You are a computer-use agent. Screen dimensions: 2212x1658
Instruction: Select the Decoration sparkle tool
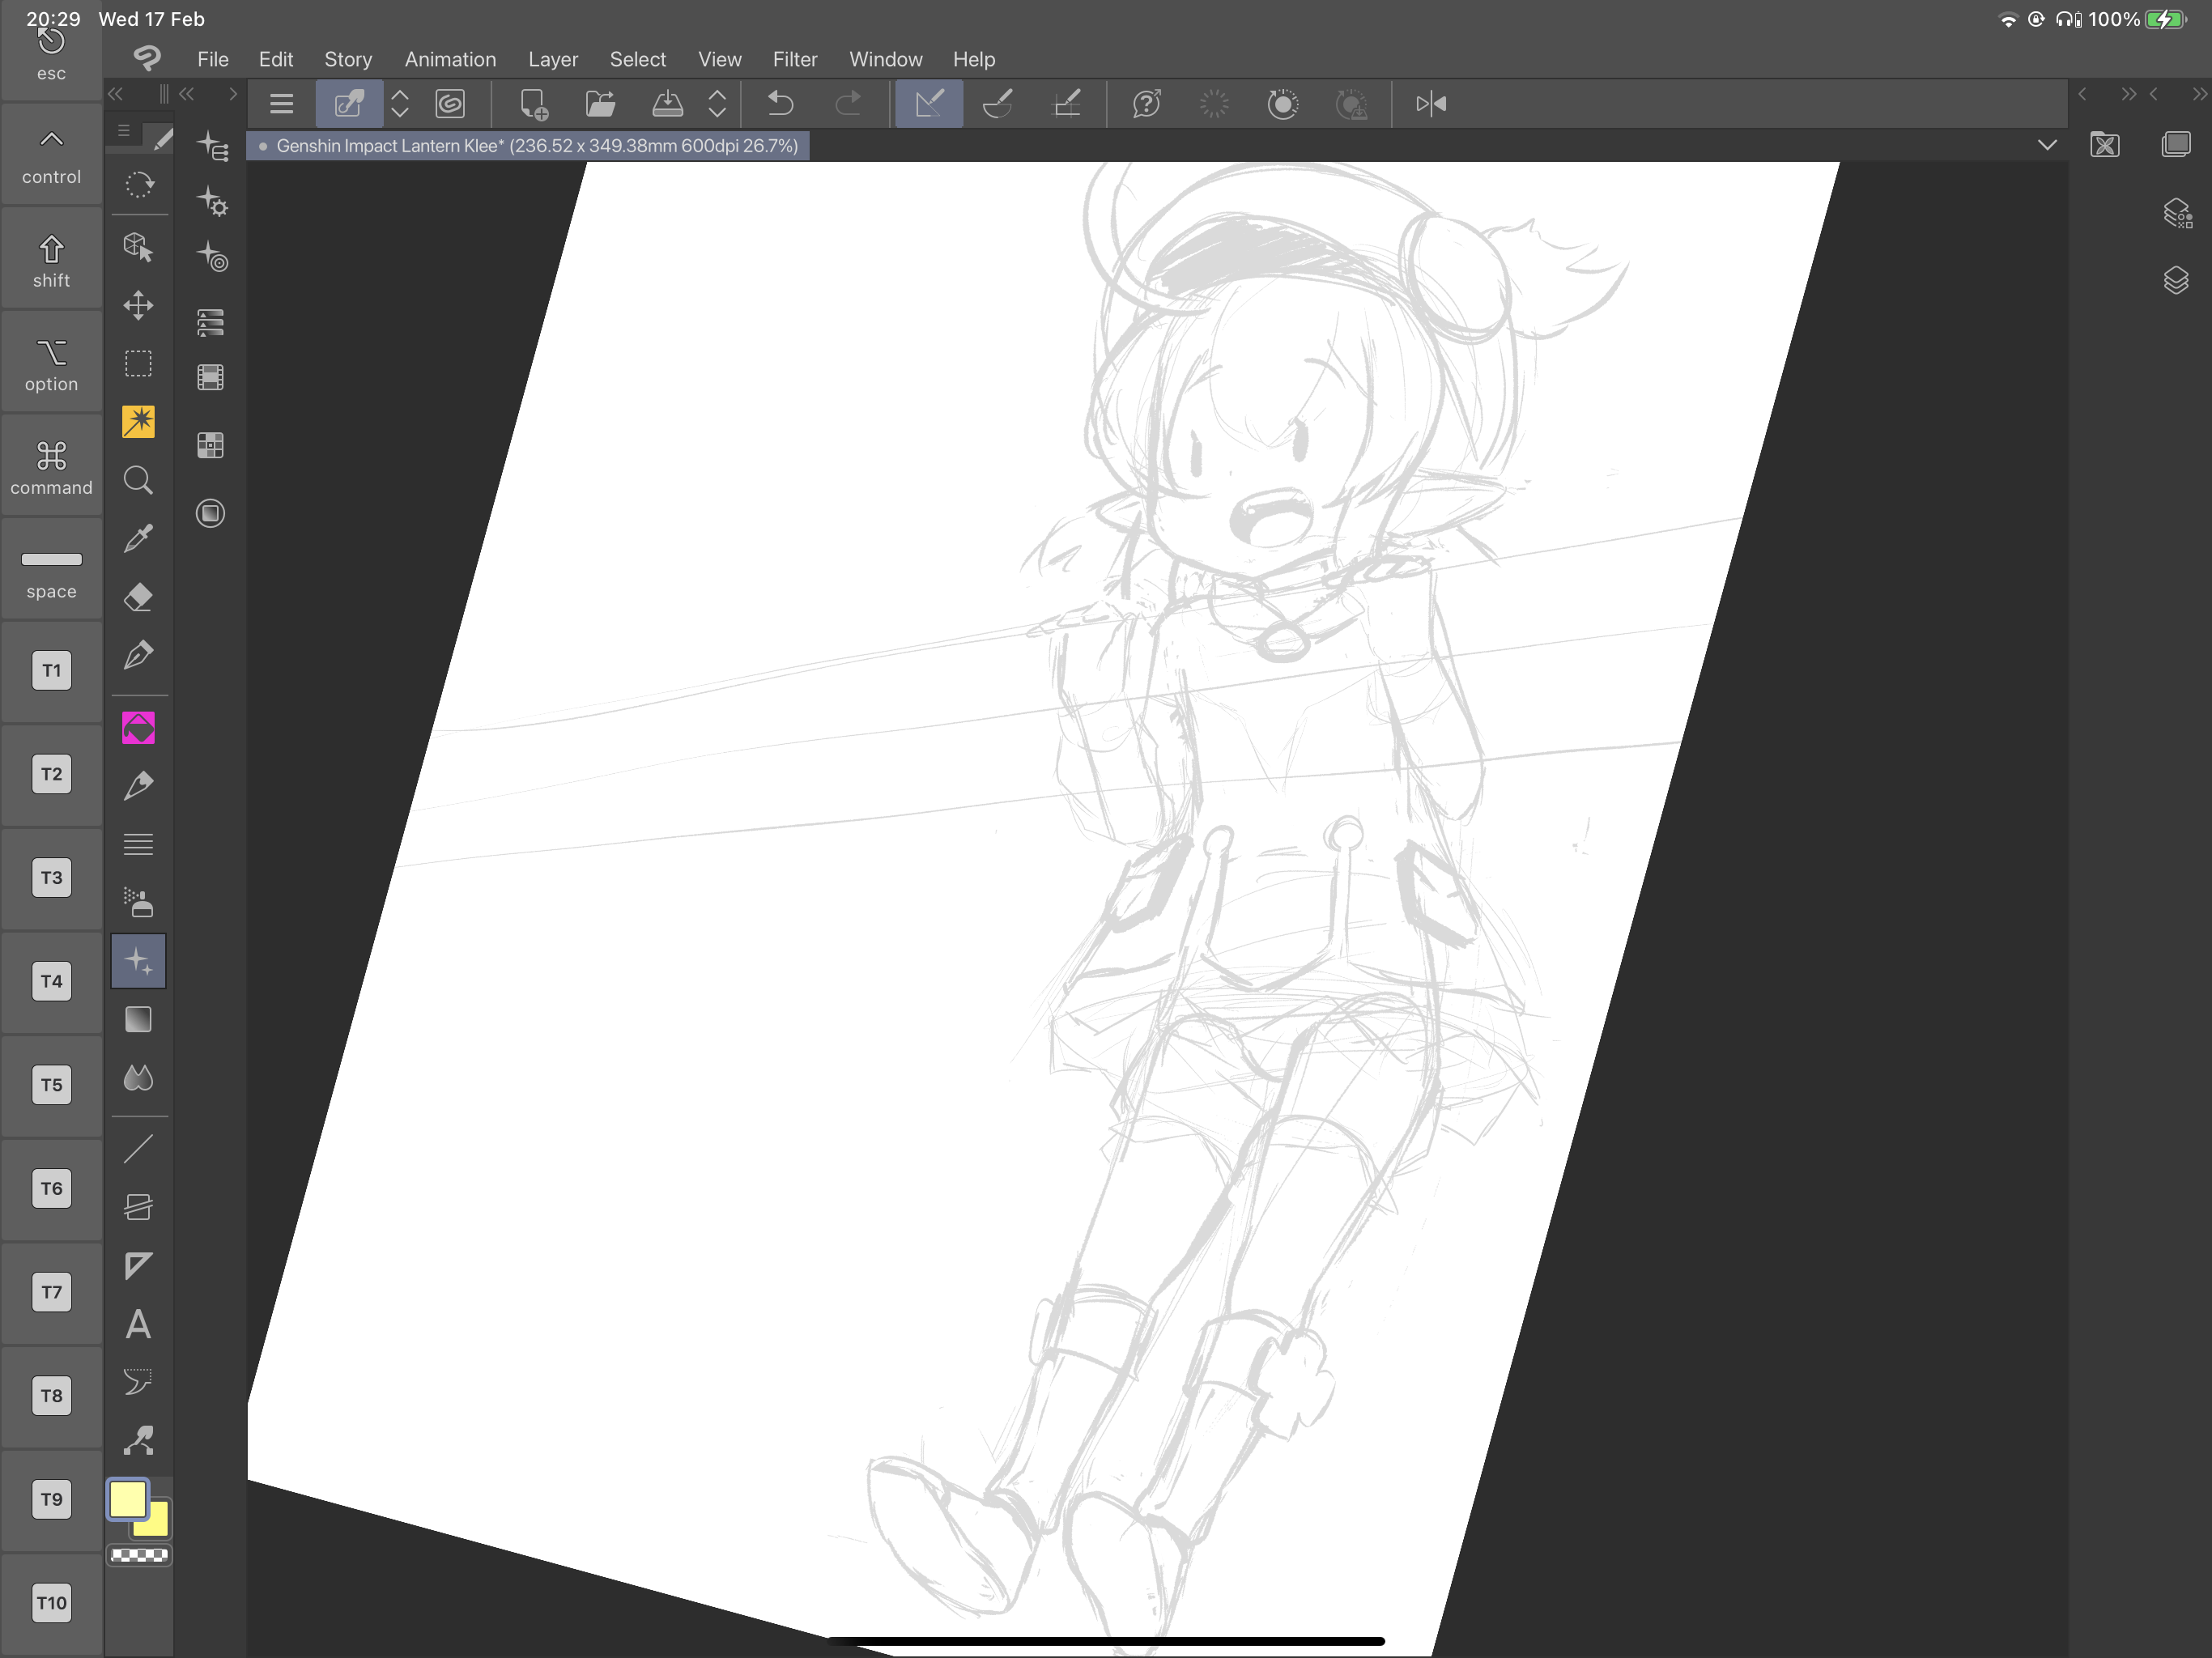point(138,961)
